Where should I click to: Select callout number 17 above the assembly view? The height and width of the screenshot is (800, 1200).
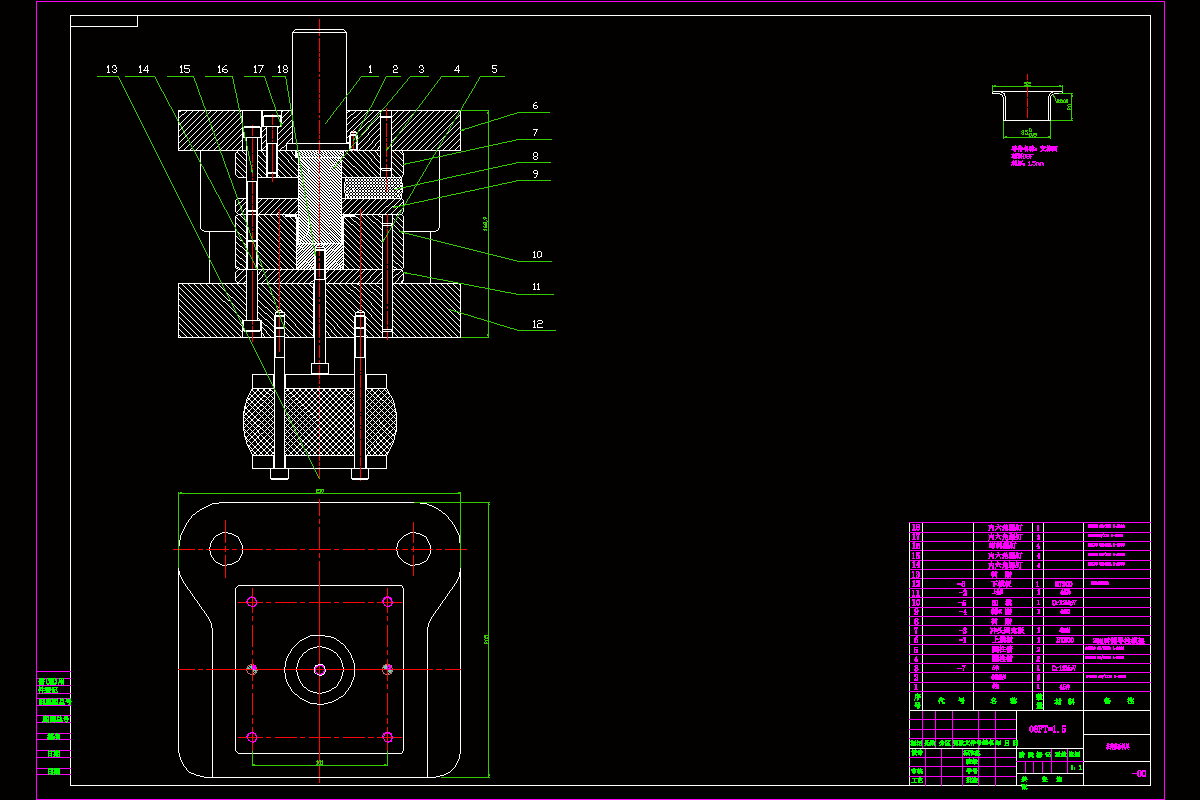(258, 70)
